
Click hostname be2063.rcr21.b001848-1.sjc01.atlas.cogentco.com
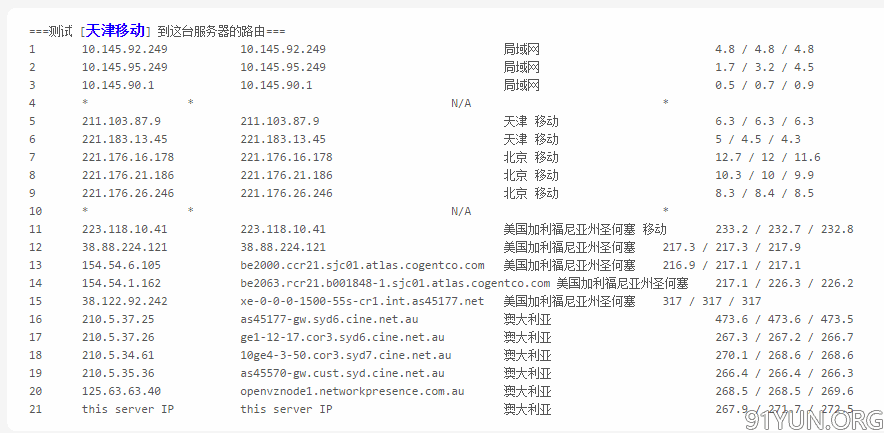pyautogui.click(x=395, y=283)
